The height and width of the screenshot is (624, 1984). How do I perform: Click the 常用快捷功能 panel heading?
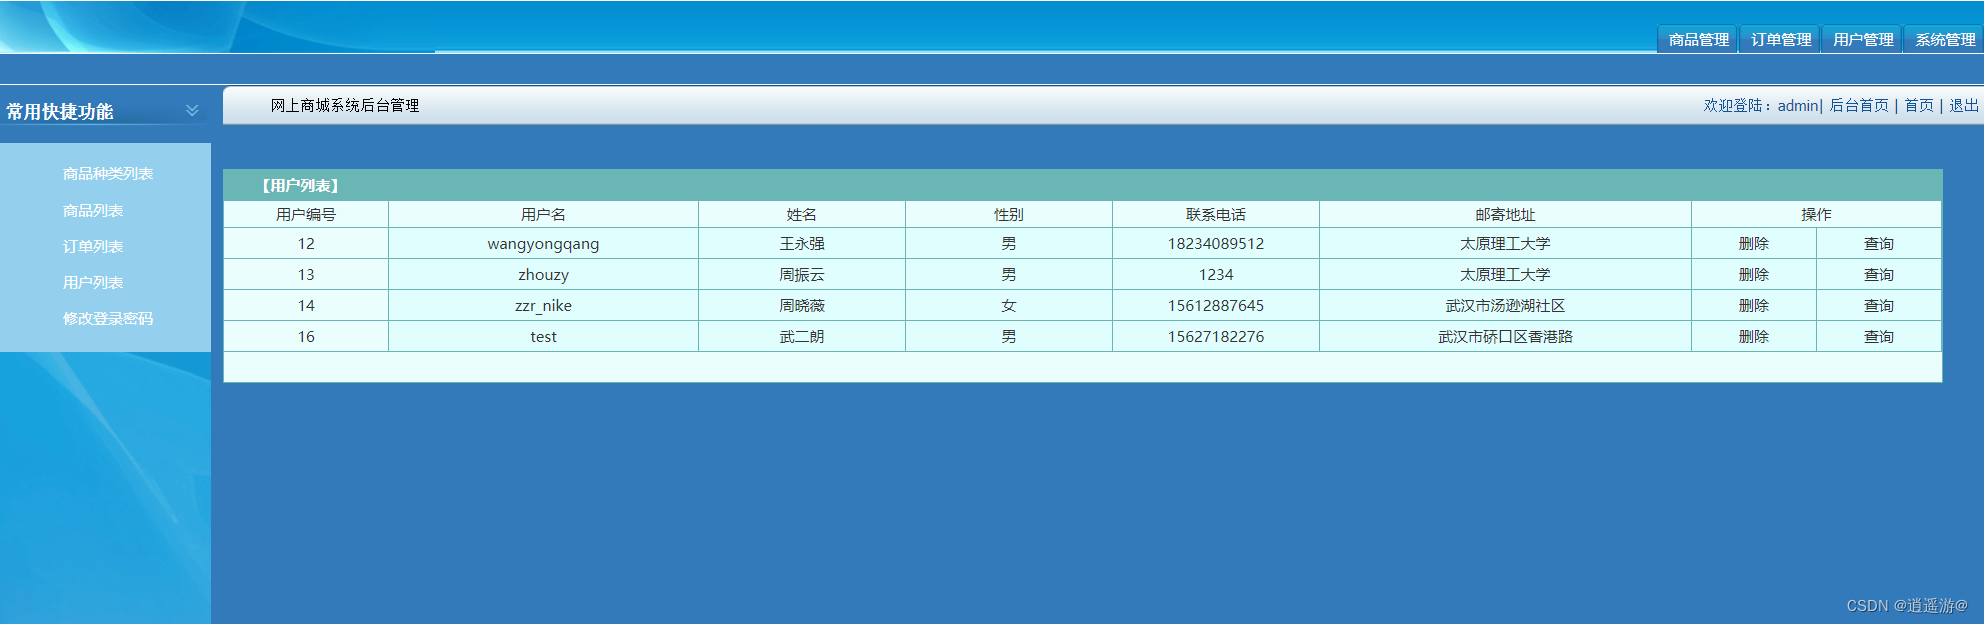click(x=60, y=111)
